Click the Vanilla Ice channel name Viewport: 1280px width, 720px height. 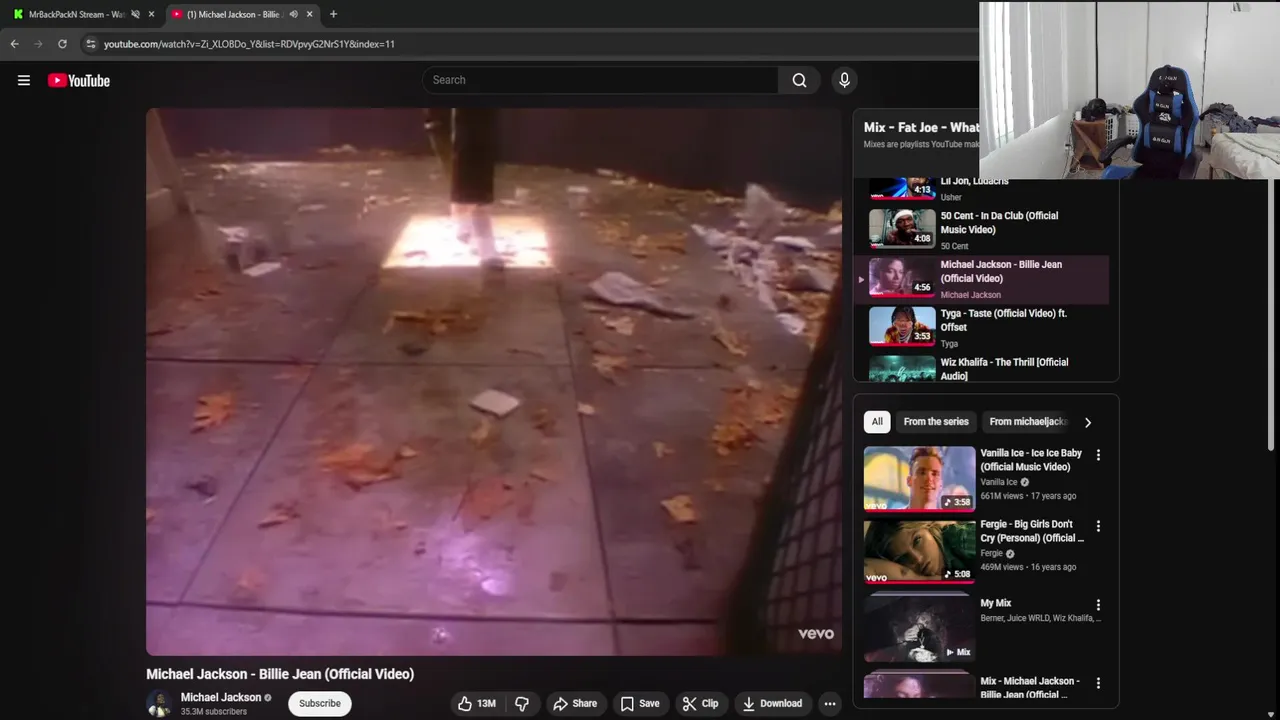(x=998, y=482)
